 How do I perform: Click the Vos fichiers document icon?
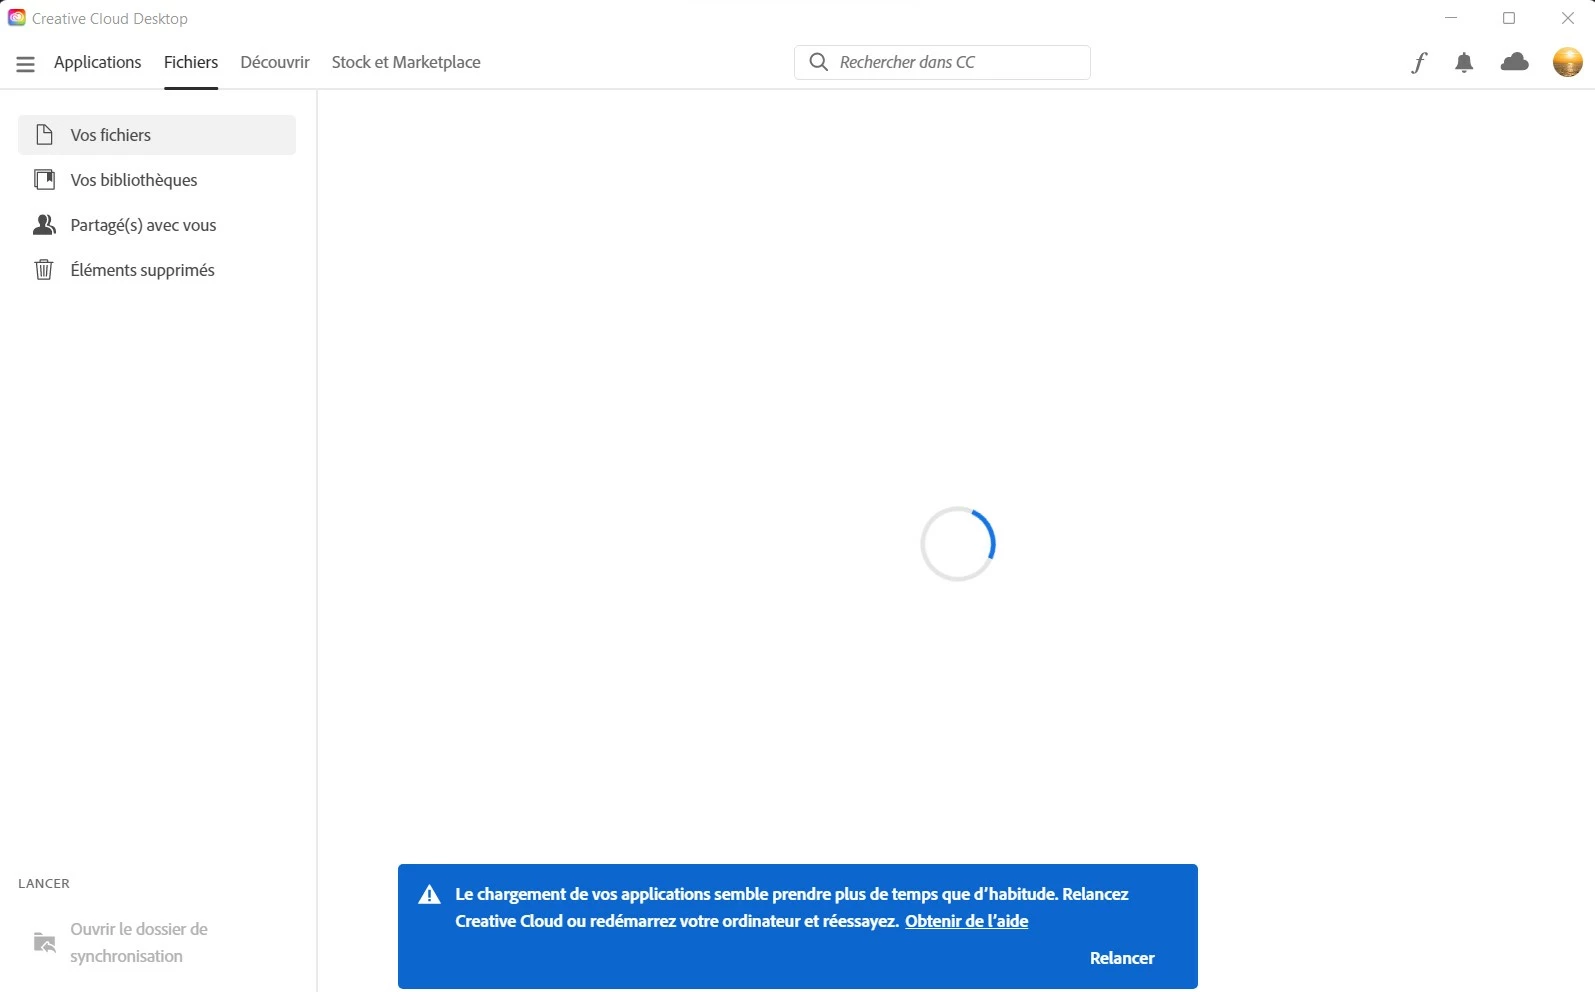44,134
